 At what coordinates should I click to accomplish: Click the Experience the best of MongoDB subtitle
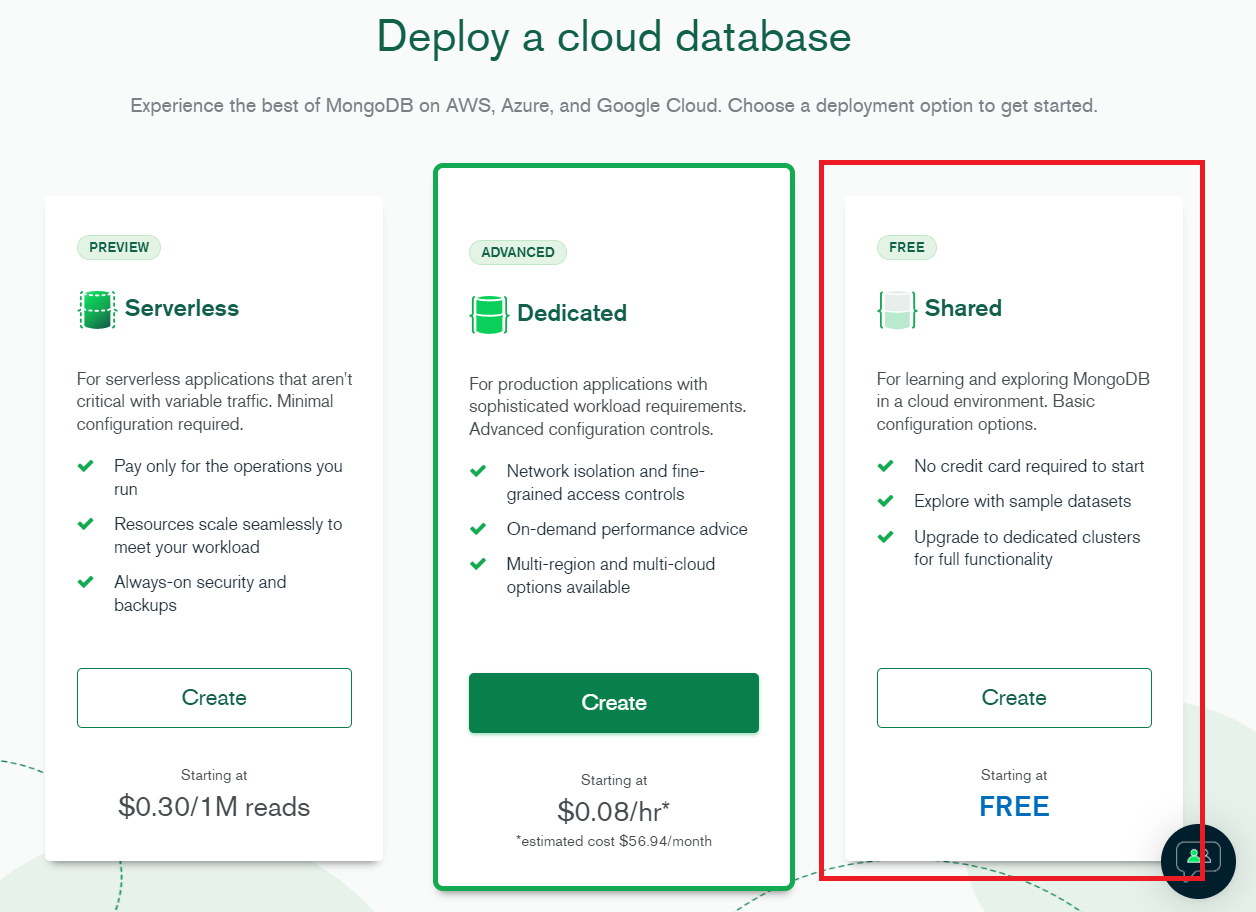[614, 105]
